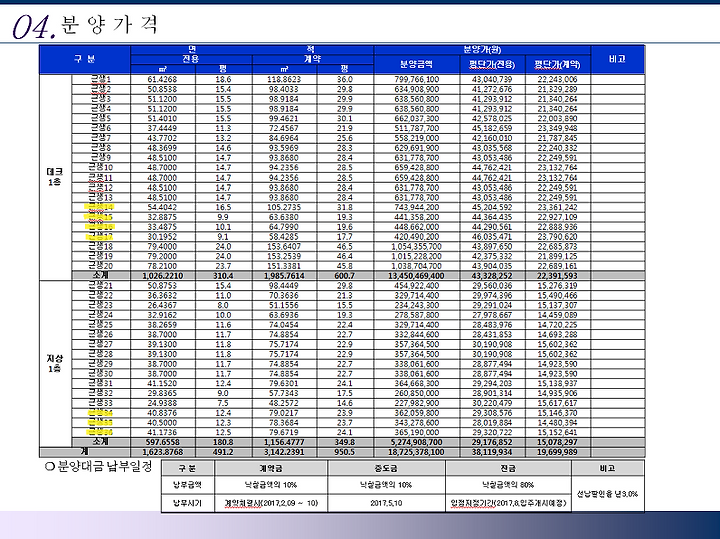720x539 pixels.
Task: Click the 선납할인율 년3.0% note
Action: tap(608, 494)
